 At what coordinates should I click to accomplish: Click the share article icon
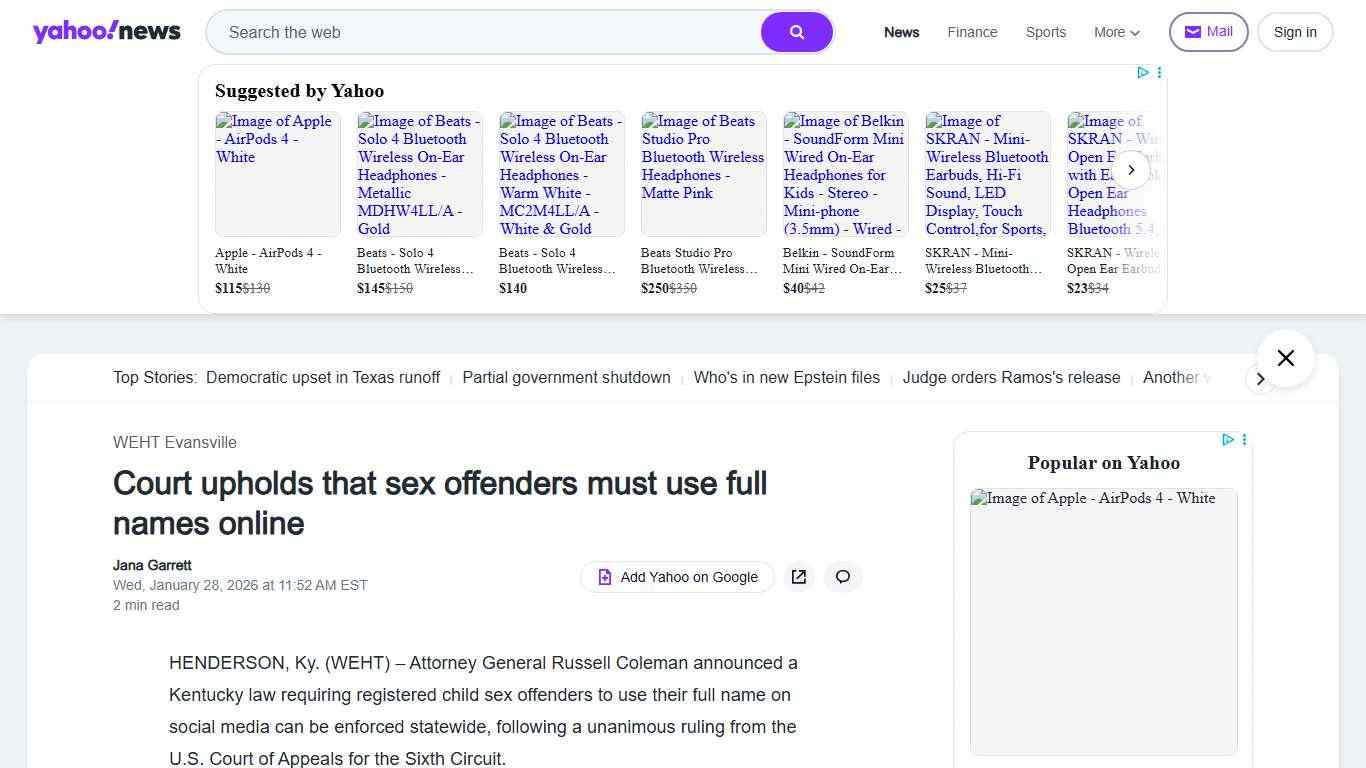[x=798, y=577]
